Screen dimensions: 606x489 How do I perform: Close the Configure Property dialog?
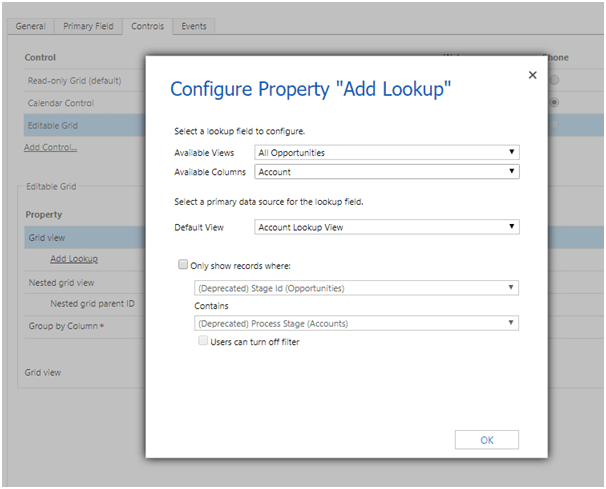[x=532, y=75]
